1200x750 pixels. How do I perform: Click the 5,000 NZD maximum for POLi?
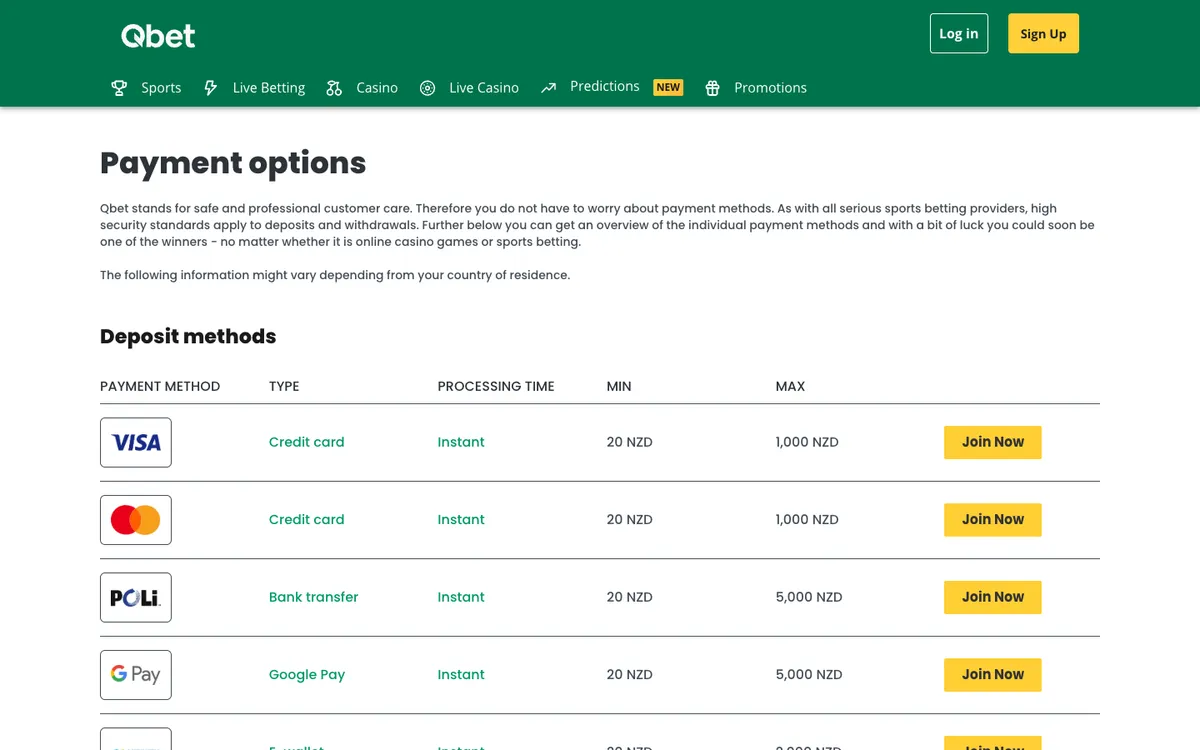(809, 597)
